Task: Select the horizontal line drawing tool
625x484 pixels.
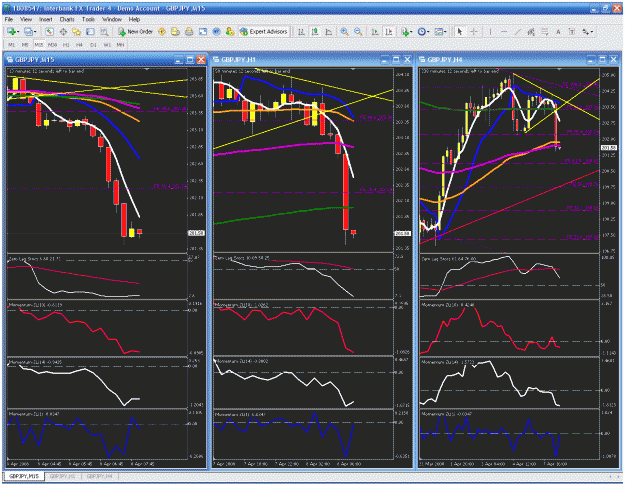Action: coord(504,31)
